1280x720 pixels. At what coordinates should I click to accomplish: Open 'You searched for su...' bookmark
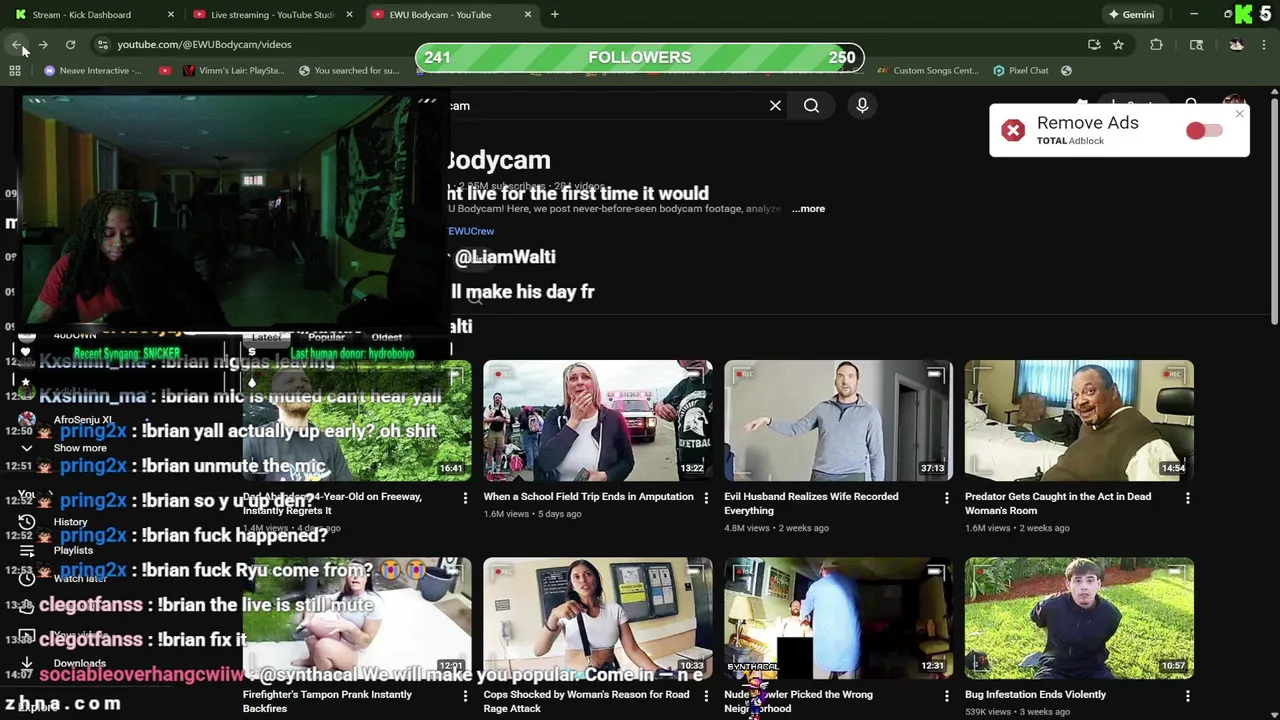349,70
